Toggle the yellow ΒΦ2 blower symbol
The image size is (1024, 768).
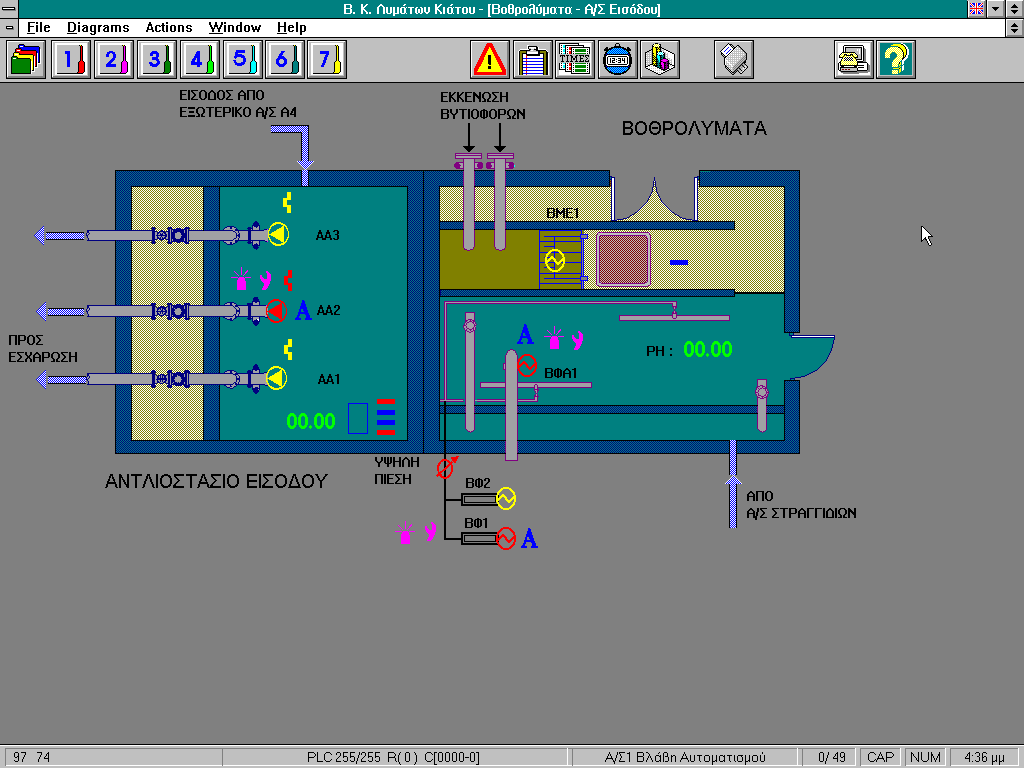pos(506,498)
